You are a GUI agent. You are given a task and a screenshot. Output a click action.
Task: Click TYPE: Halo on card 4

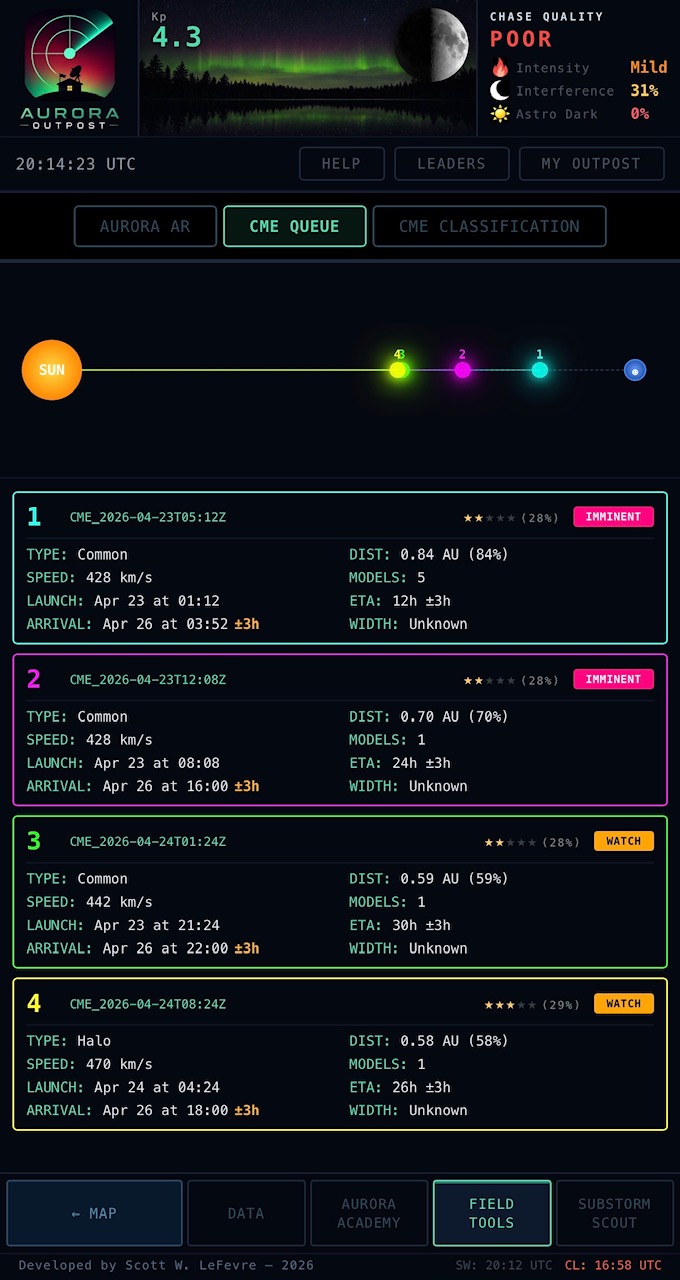[x=69, y=1041]
